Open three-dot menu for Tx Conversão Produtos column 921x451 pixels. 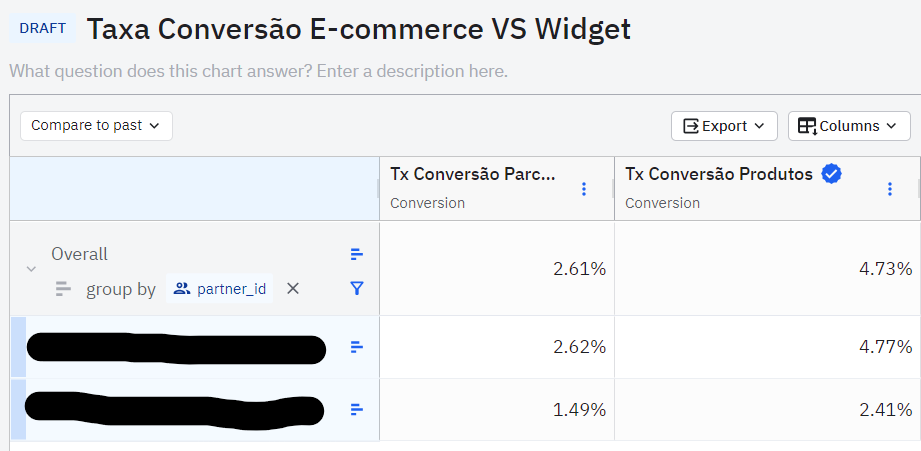pos(889,189)
